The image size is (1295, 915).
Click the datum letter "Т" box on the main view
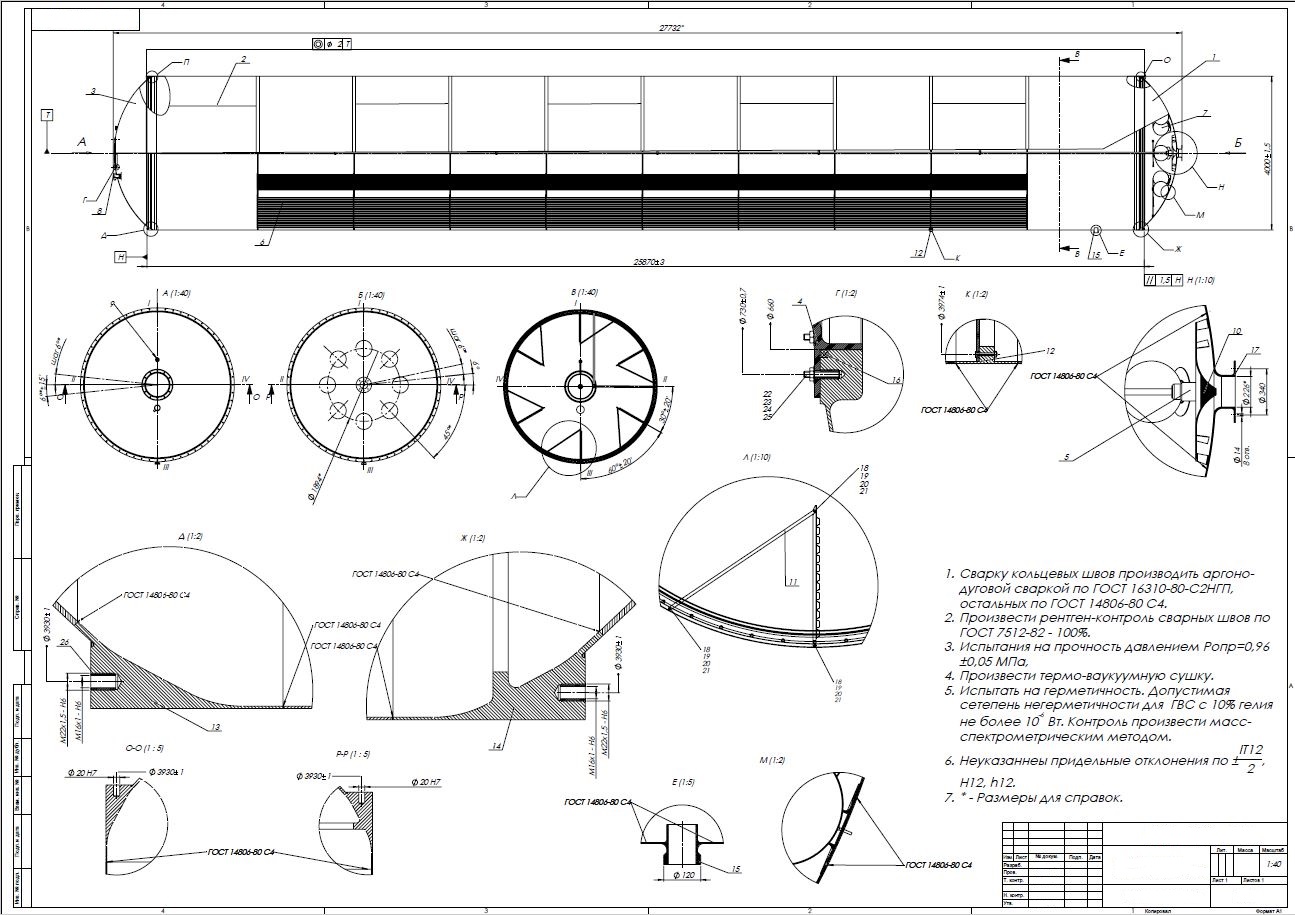(47, 117)
